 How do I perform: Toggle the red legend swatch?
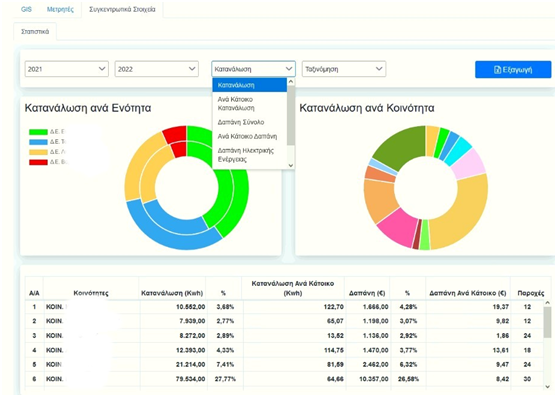click(x=38, y=162)
